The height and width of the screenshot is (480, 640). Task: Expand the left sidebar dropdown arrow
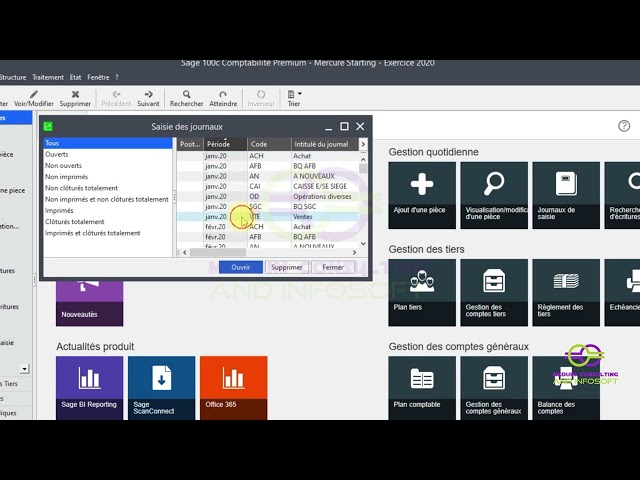pyautogui.click(x=24, y=369)
